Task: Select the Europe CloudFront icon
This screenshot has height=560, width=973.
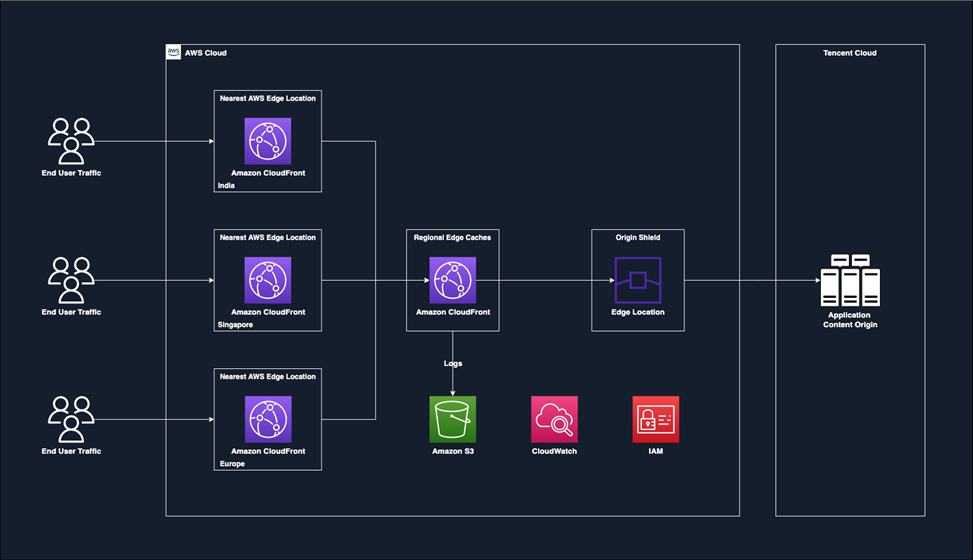Action: pyautogui.click(x=267, y=419)
